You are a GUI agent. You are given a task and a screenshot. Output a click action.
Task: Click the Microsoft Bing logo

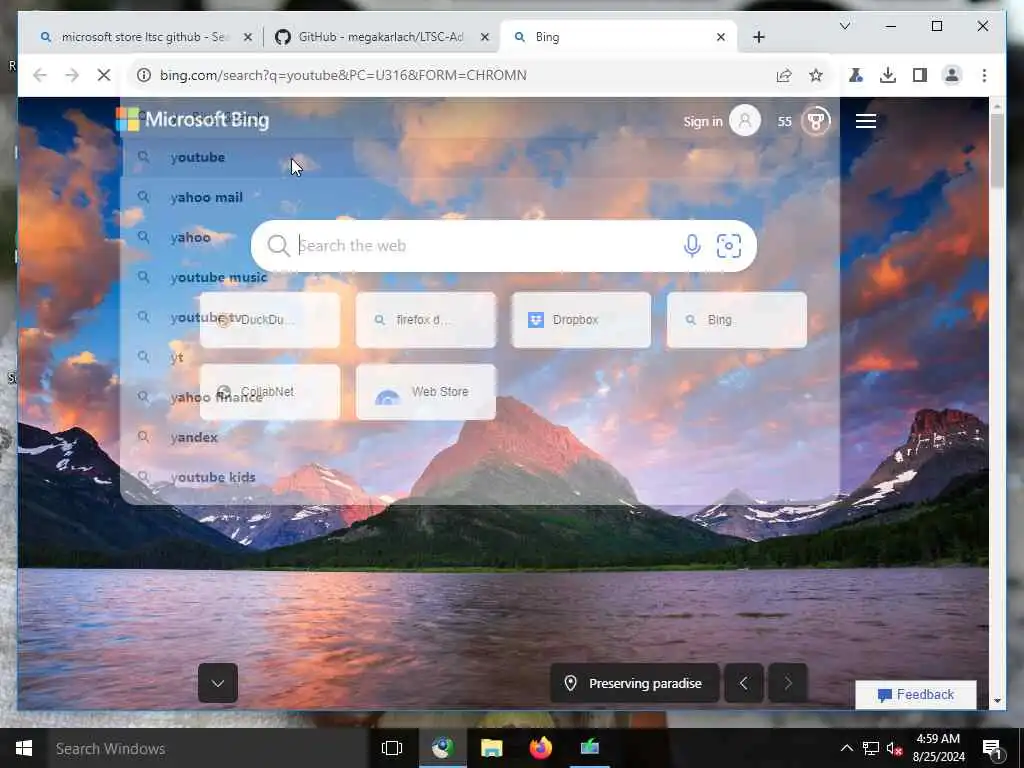tap(192, 120)
